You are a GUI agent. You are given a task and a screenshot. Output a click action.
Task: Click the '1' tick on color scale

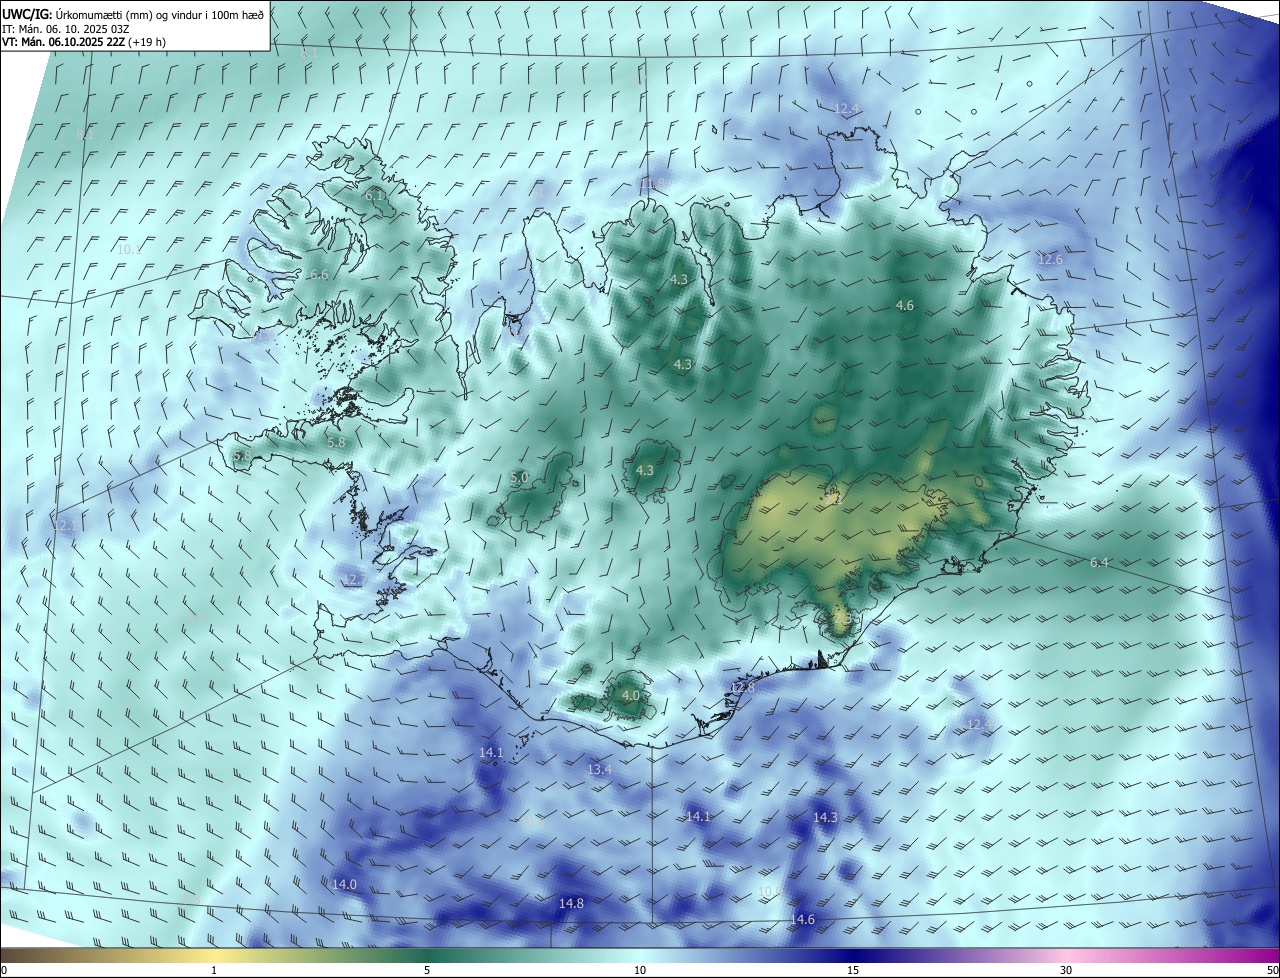(x=214, y=970)
